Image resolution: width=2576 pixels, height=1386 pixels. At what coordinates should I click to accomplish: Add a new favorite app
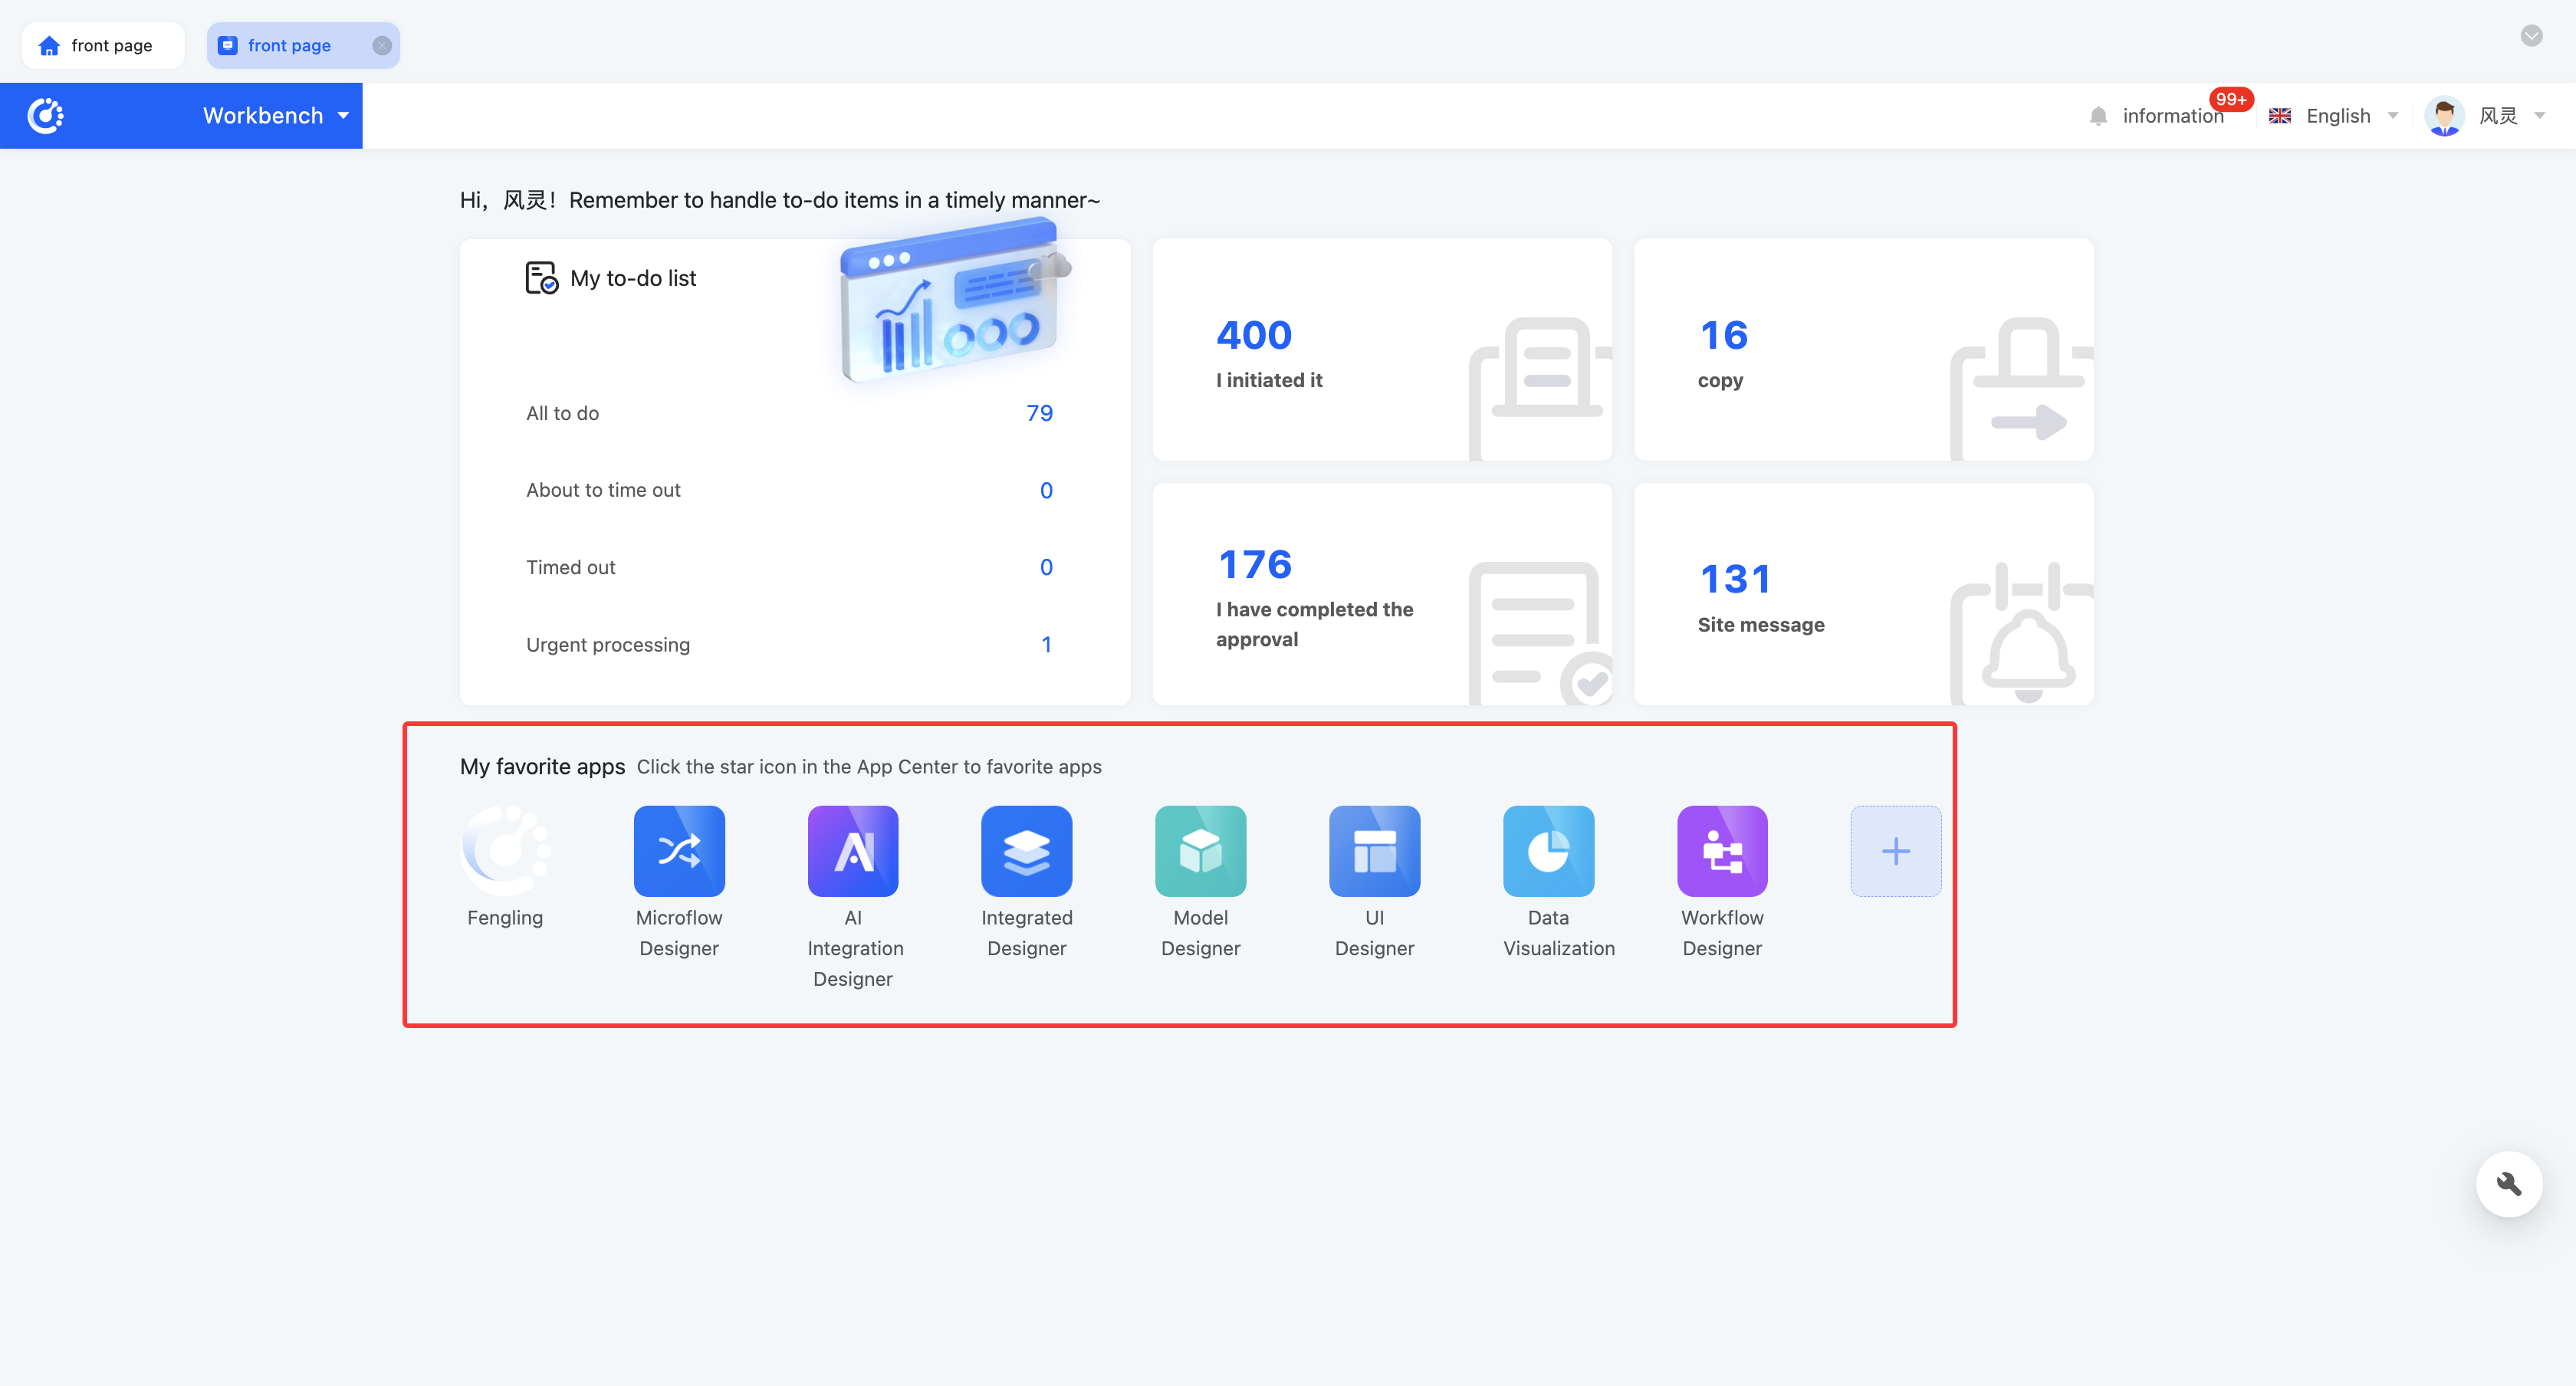pos(1895,850)
